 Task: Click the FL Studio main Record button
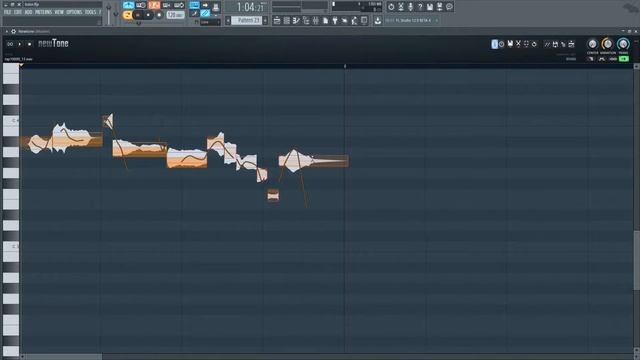159,15
